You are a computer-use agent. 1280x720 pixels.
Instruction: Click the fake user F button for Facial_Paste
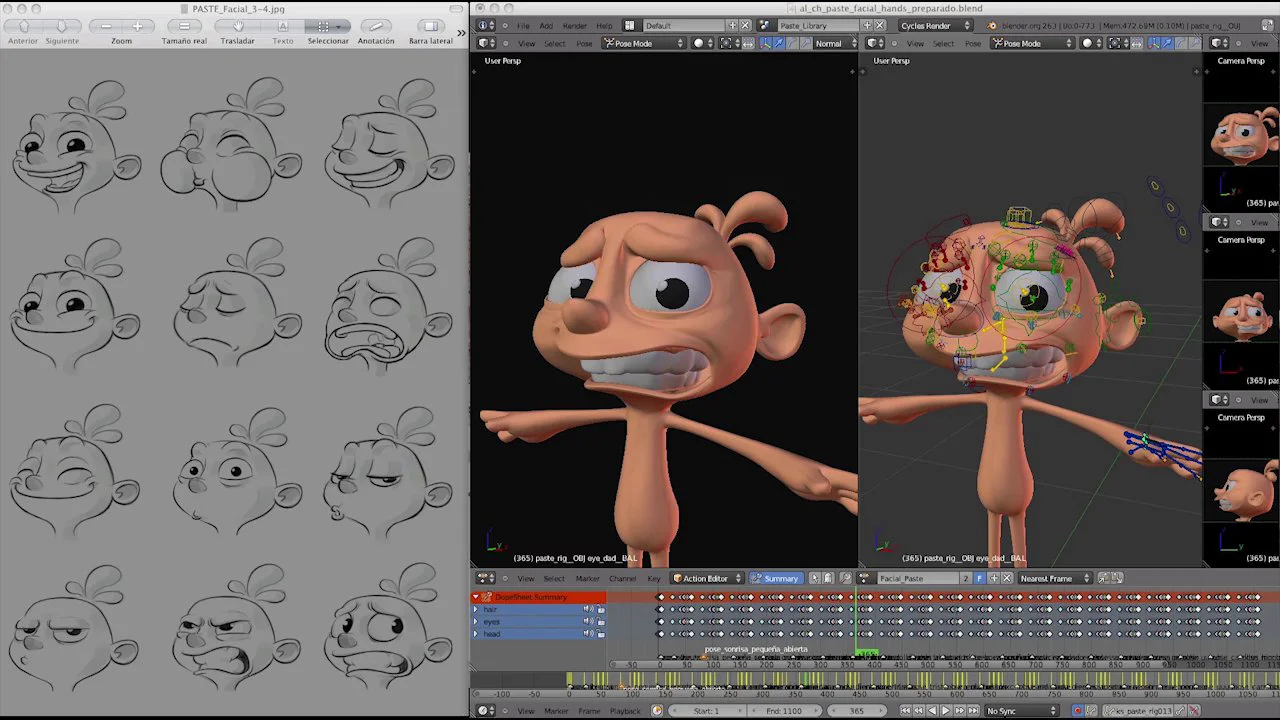pyautogui.click(x=979, y=578)
